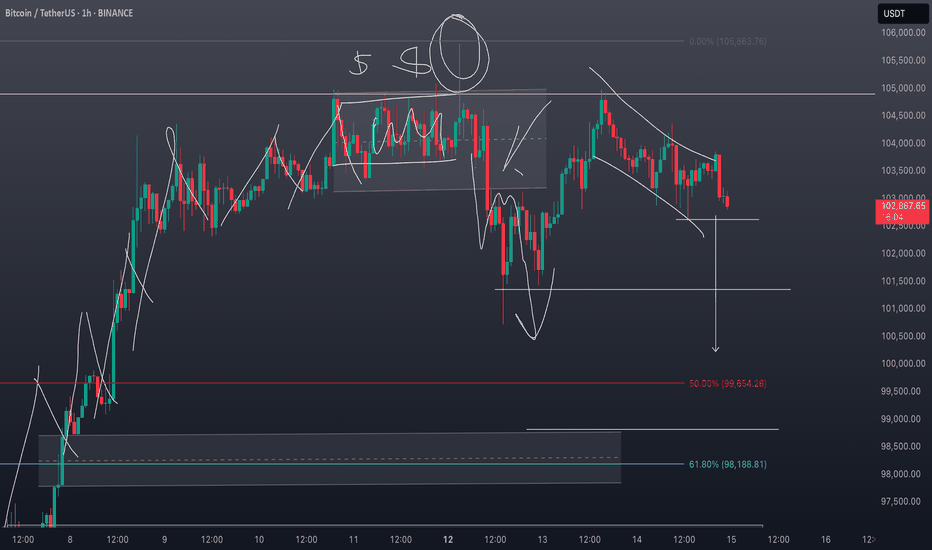
Task: Click the 102,000.00 price axis label
Action: click(903, 253)
